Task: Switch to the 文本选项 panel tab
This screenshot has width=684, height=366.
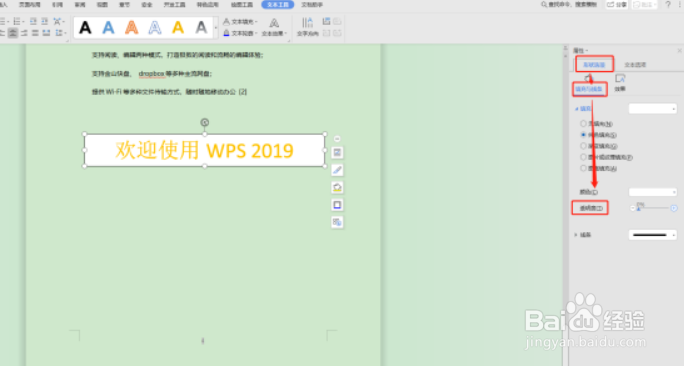Action: (x=635, y=65)
